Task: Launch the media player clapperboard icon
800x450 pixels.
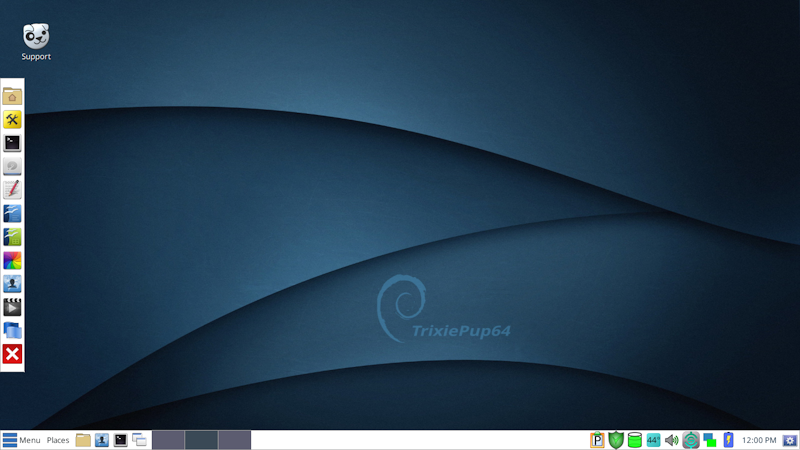Action: [x=13, y=307]
